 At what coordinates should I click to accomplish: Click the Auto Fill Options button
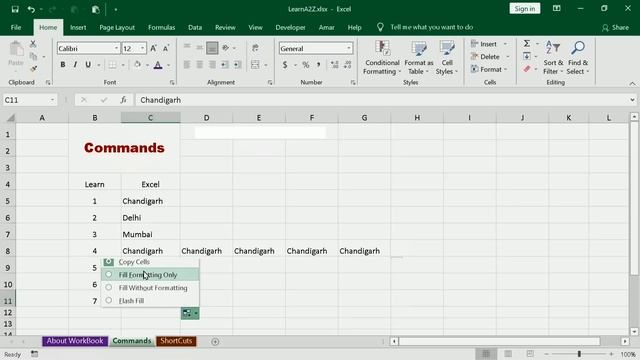[x=190, y=313]
